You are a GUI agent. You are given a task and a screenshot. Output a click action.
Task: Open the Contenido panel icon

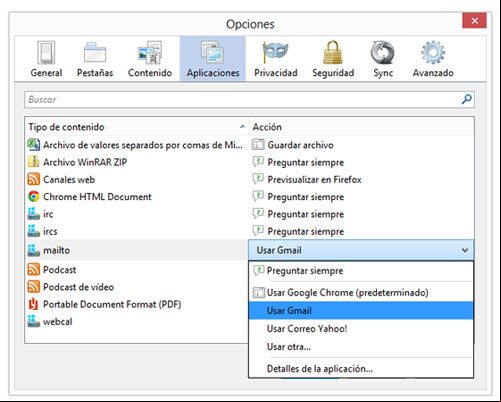point(150,53)
